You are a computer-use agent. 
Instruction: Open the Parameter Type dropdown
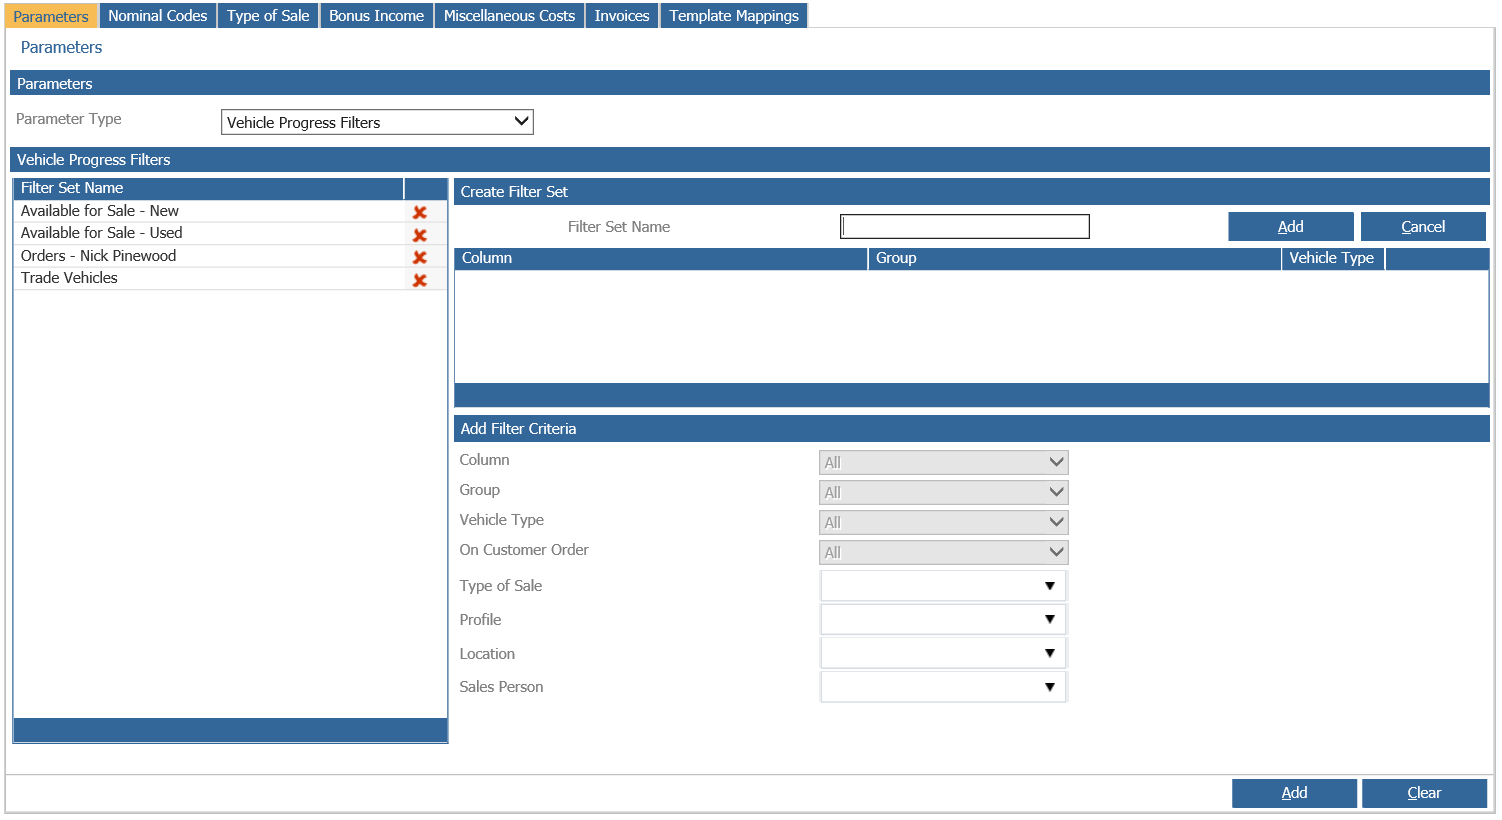point(377,122)
